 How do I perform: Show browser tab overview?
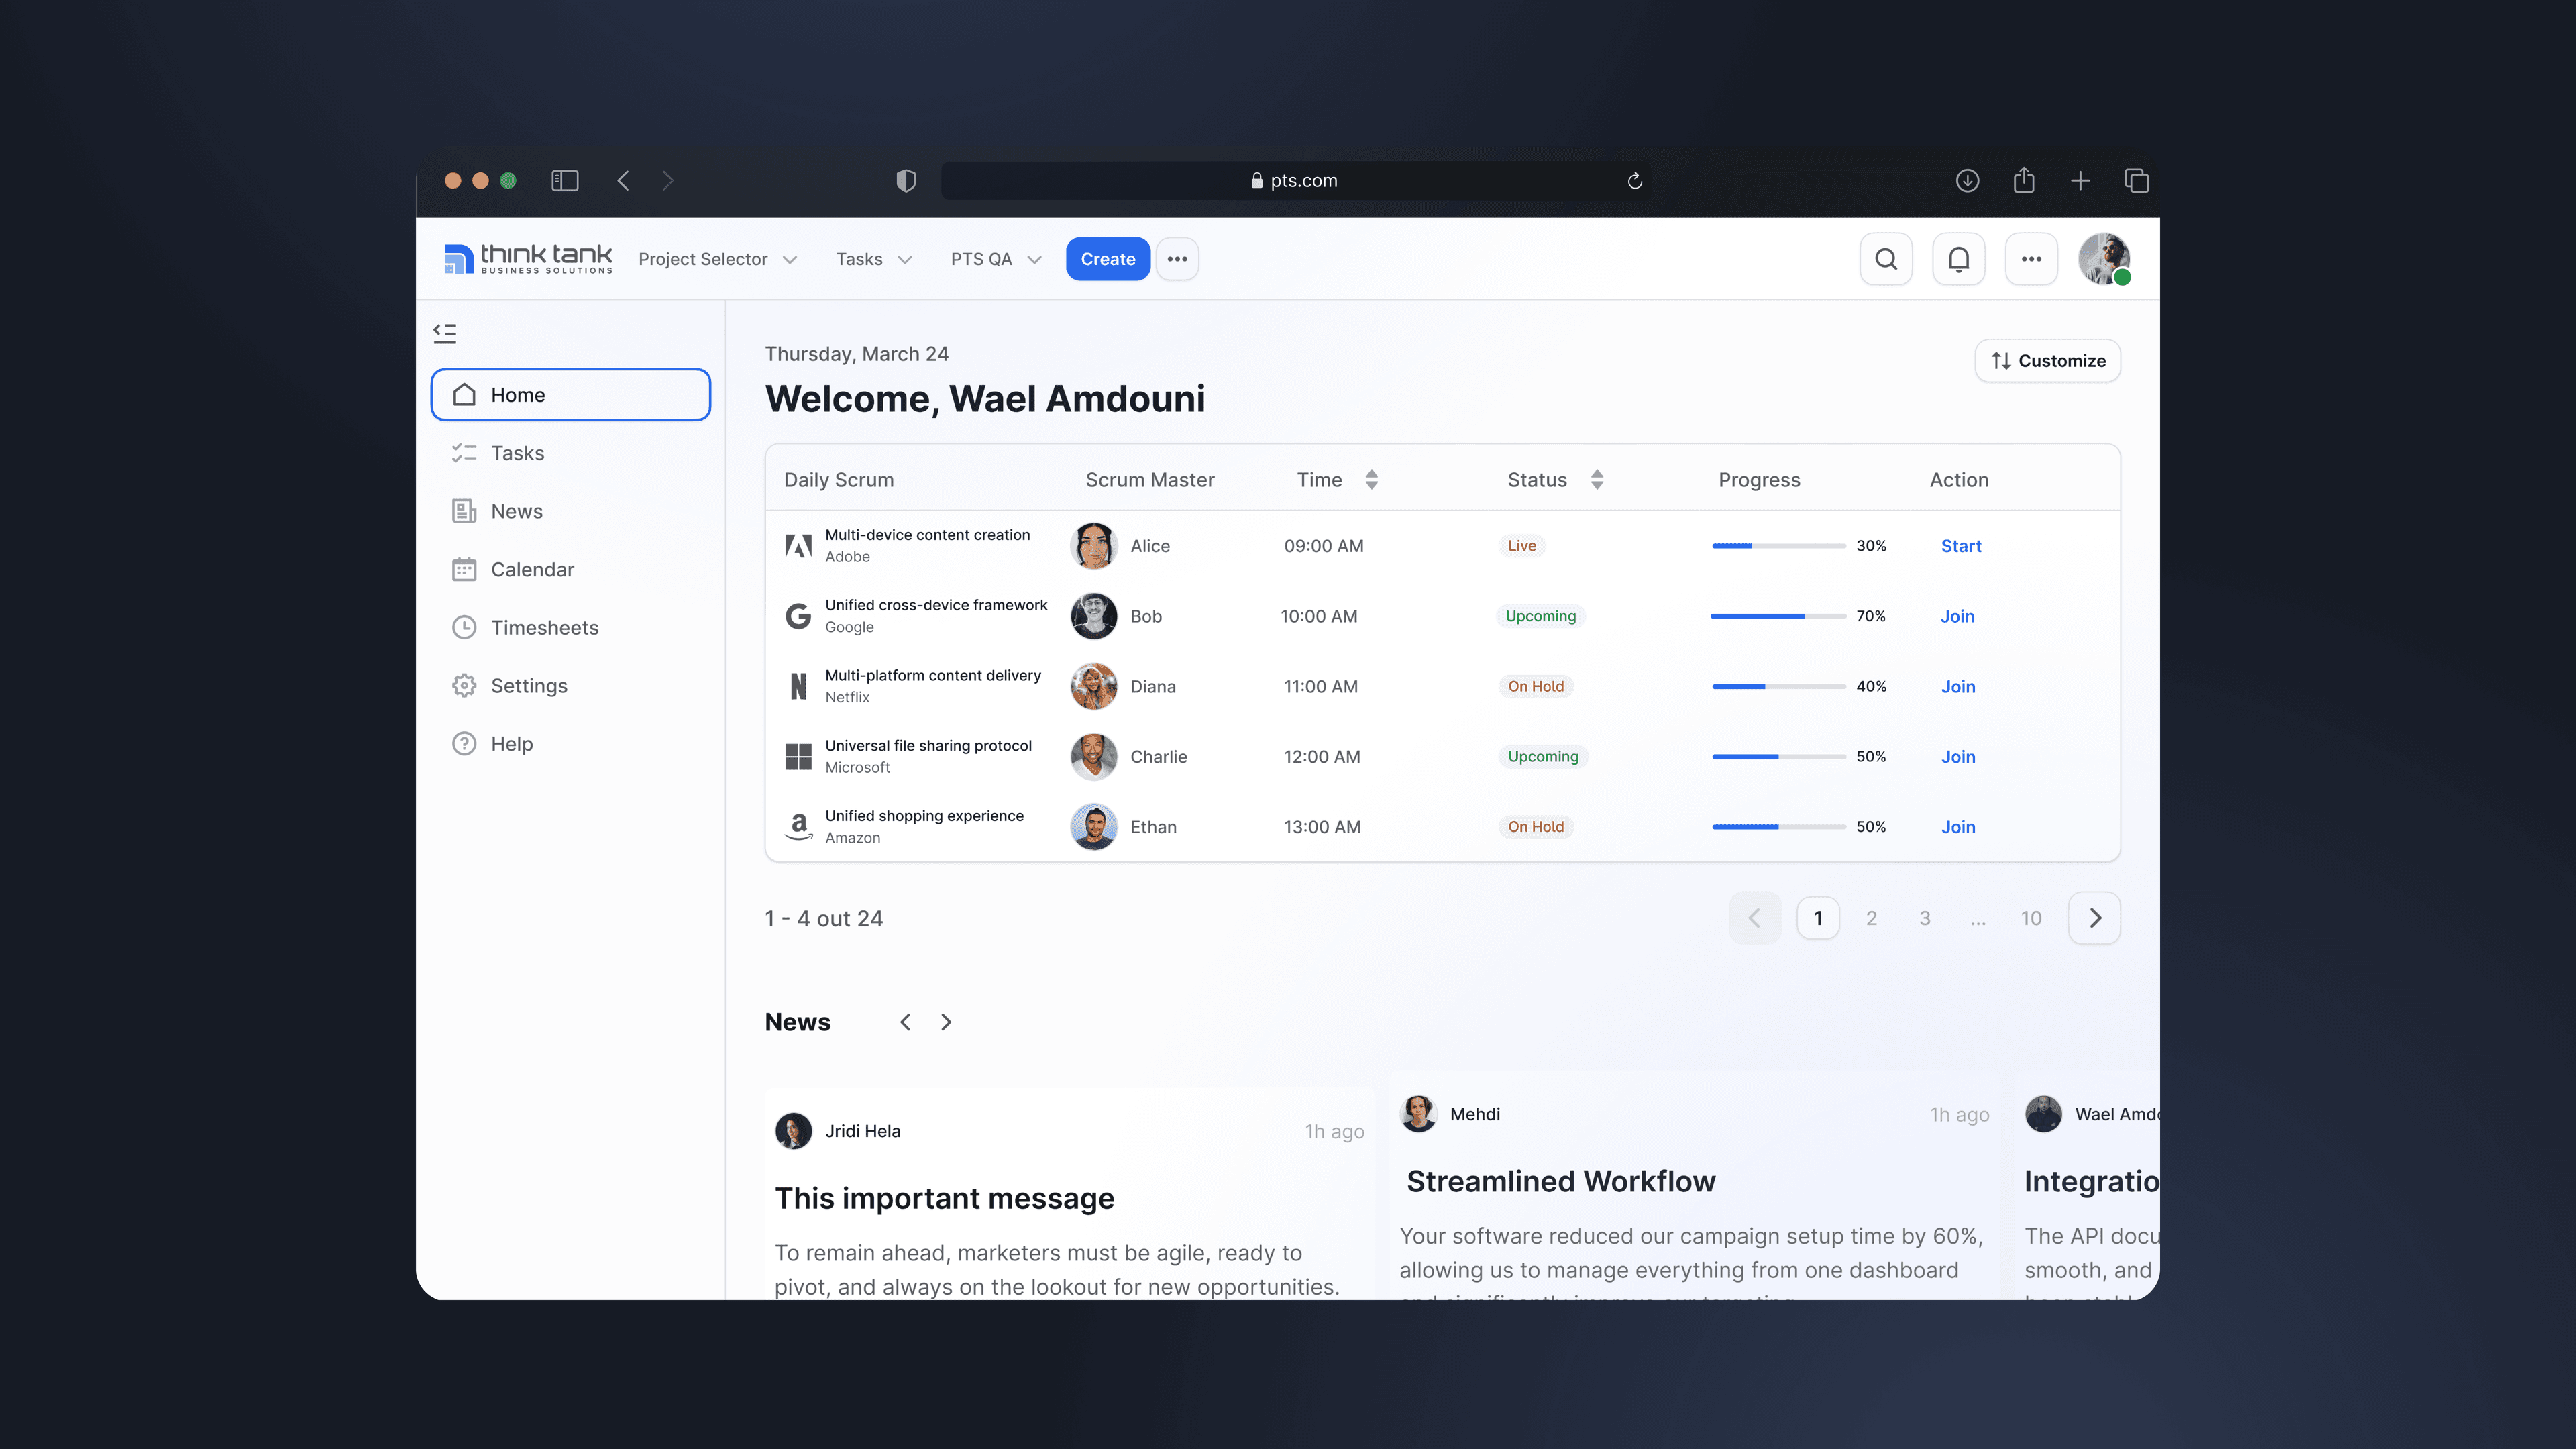click(2136, 181)
